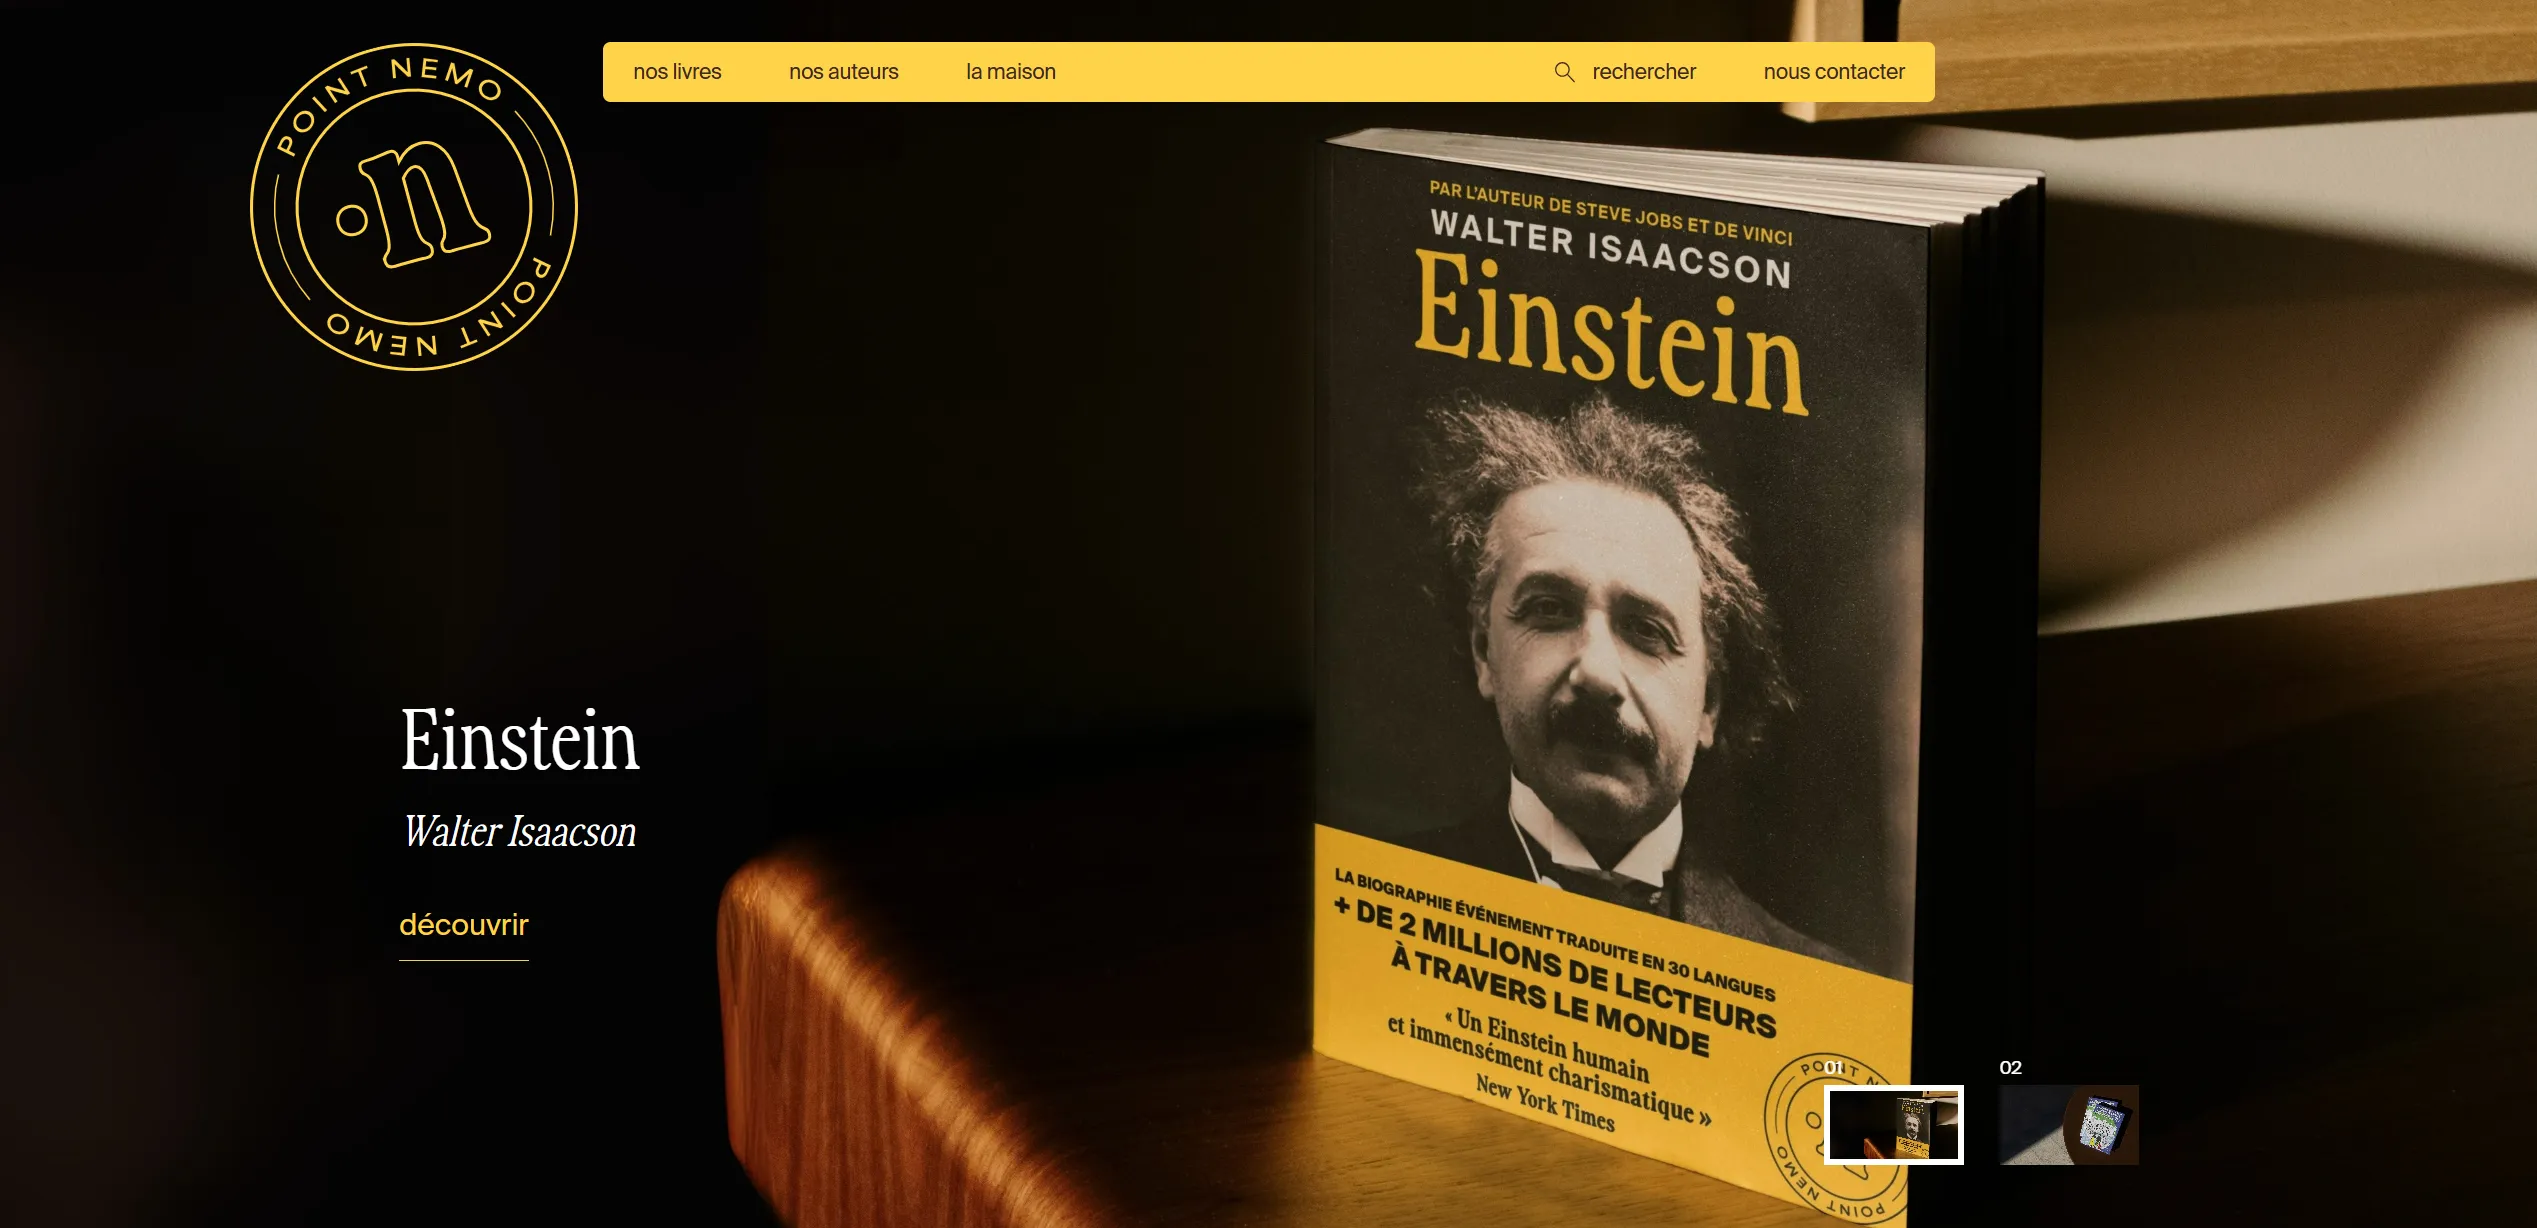Switch to slide thumbnail 02

(2068, 1125)
